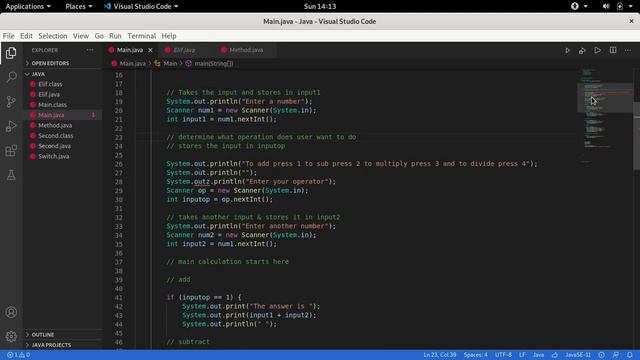The image size is (640, 360).
Task: Open the Testing flask view
Action: (x=11, y=175)
